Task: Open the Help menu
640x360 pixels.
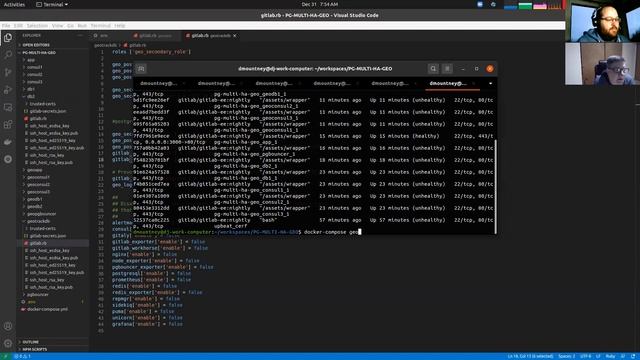Action: (x=120, y=25)
